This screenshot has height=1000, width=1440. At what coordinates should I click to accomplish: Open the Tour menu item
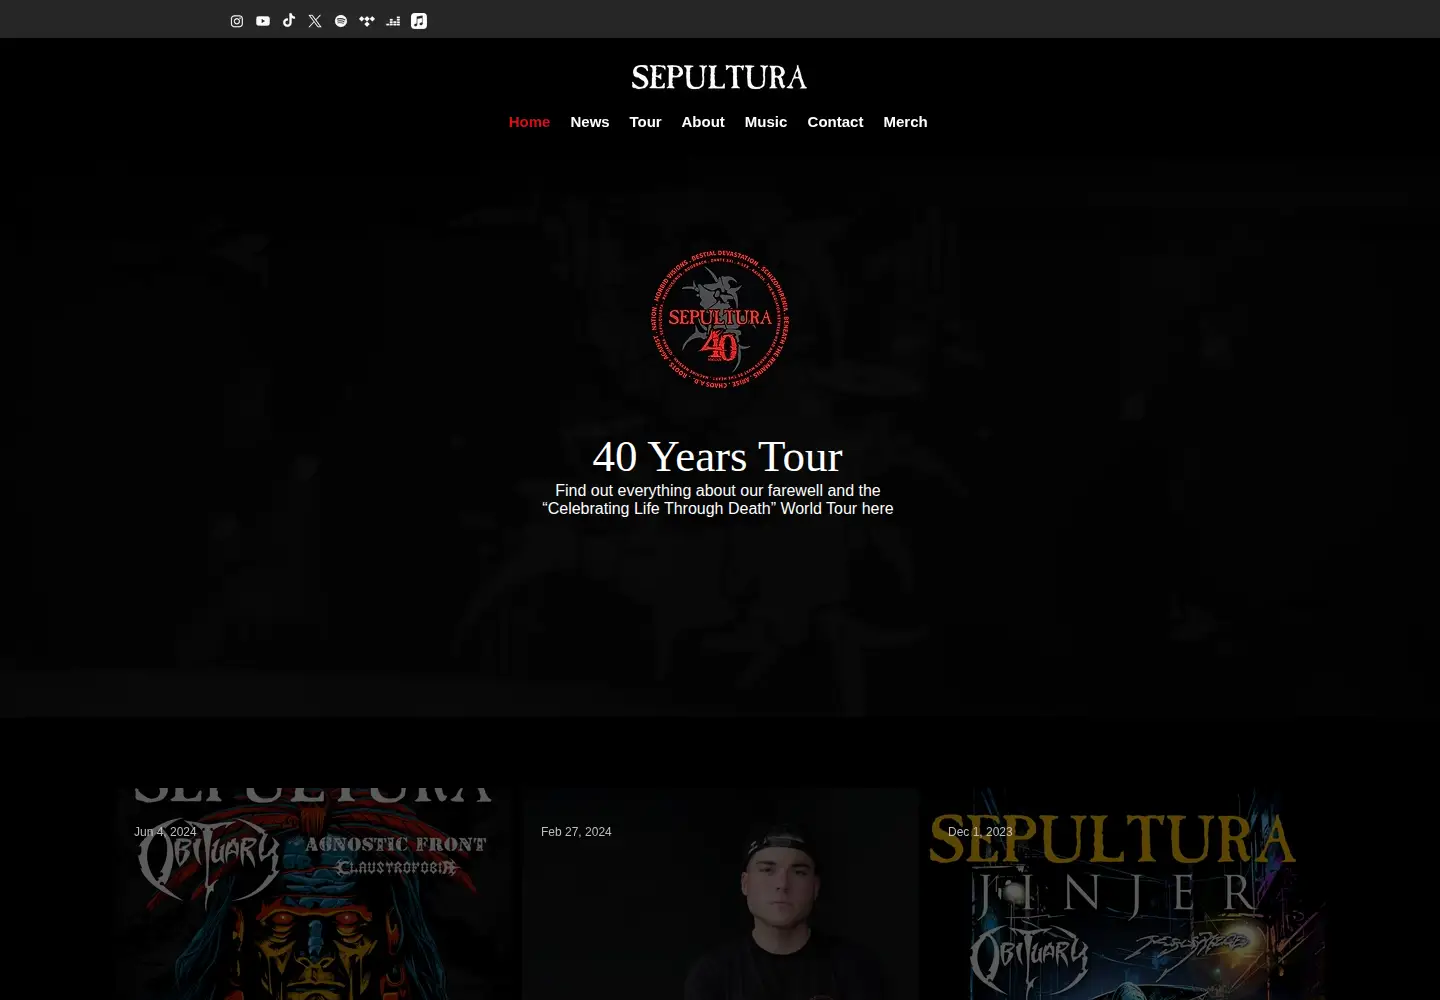(645, 122)
